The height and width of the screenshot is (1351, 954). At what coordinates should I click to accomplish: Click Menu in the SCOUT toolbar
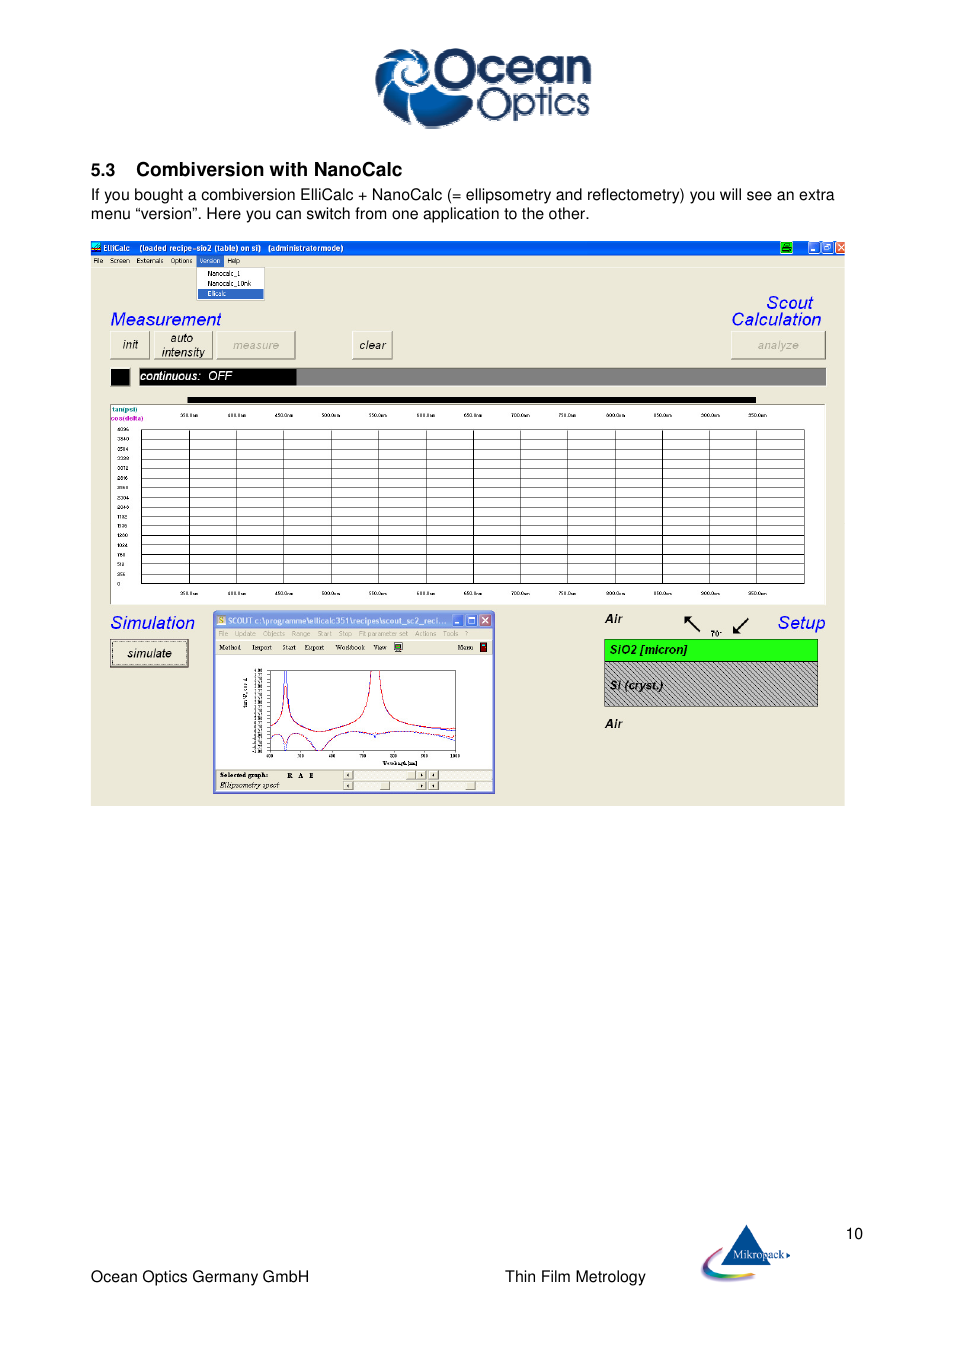(x=465, y=647)
